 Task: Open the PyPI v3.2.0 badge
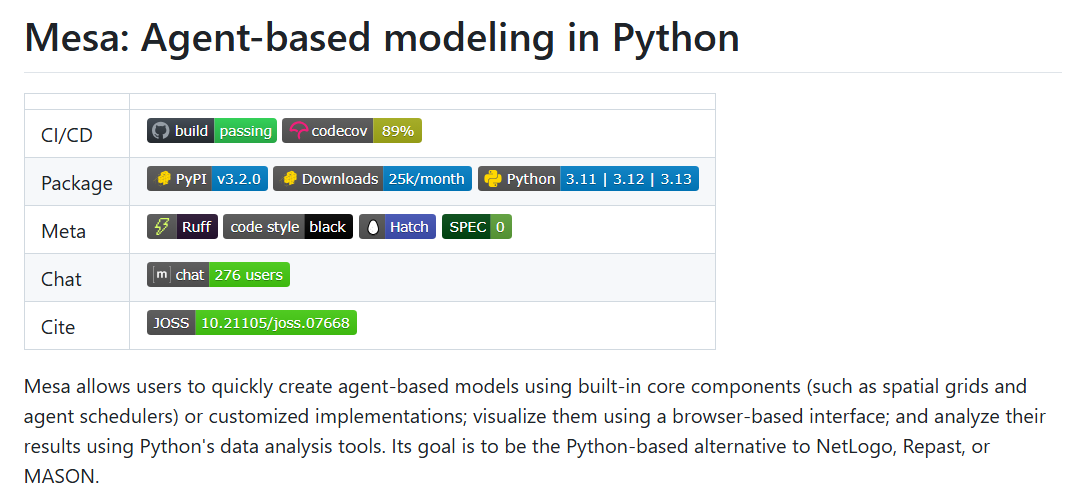pos(207,179)
